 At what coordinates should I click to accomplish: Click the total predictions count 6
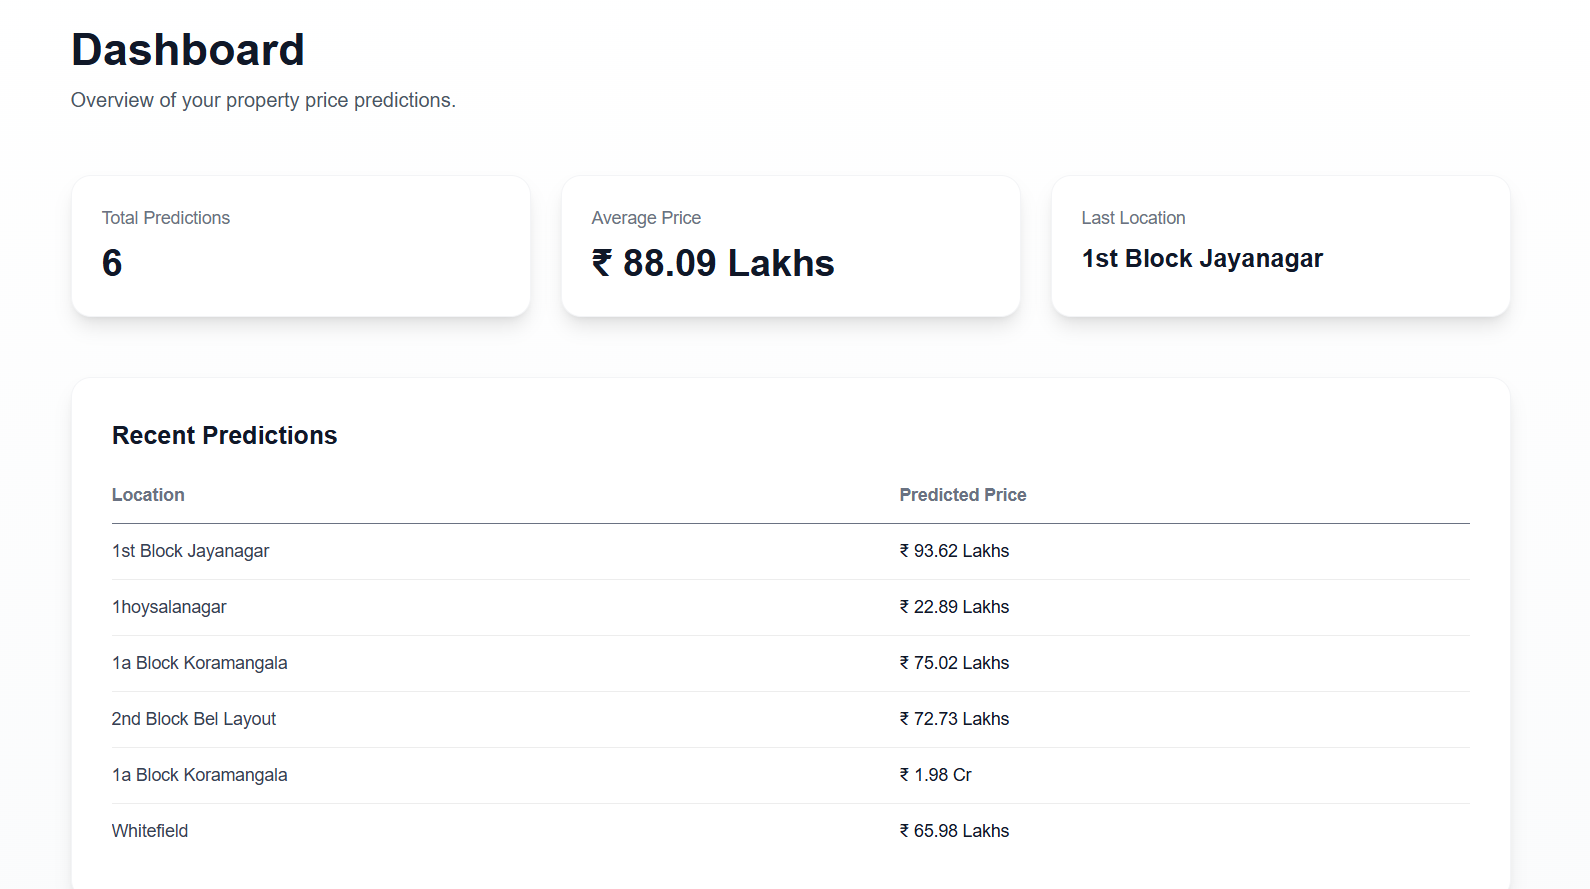(112, 263)
